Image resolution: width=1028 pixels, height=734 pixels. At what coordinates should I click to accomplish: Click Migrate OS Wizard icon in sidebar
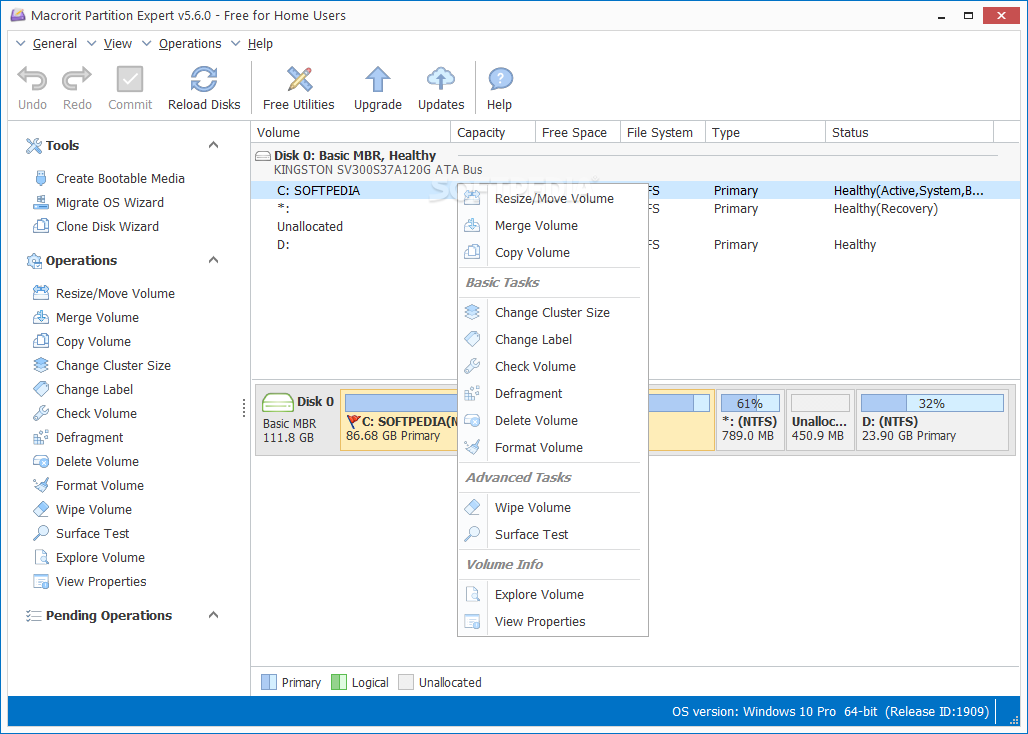41,203
